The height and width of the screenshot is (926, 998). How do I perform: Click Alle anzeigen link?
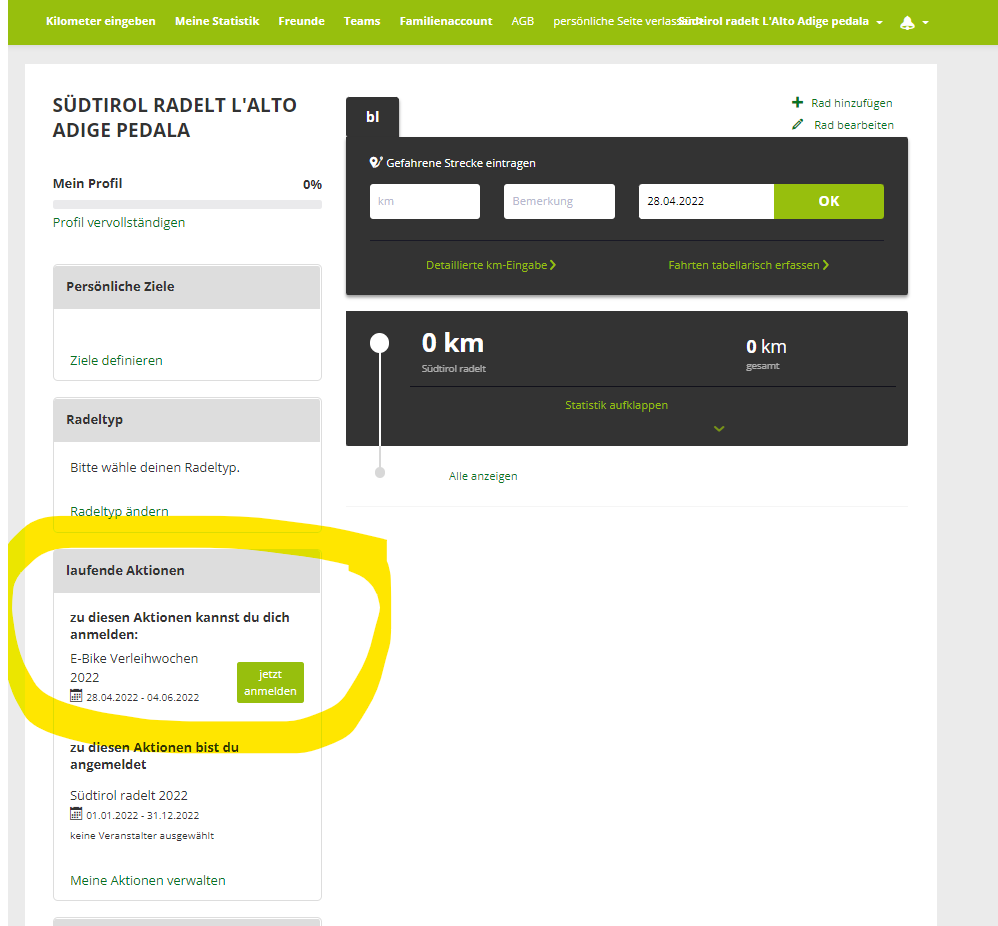(x=483, y=476)
